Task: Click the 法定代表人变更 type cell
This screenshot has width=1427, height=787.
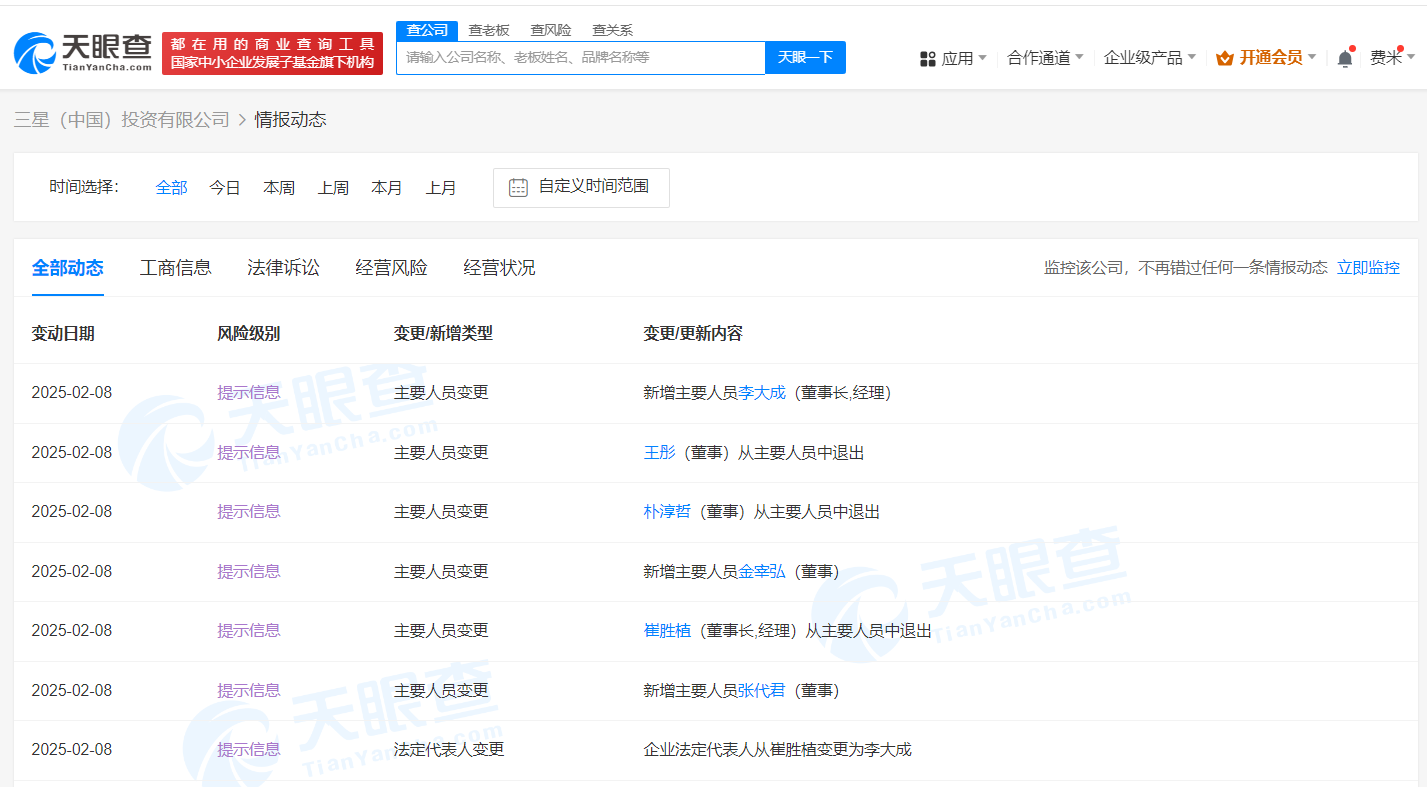Action: tap(449, 749)
